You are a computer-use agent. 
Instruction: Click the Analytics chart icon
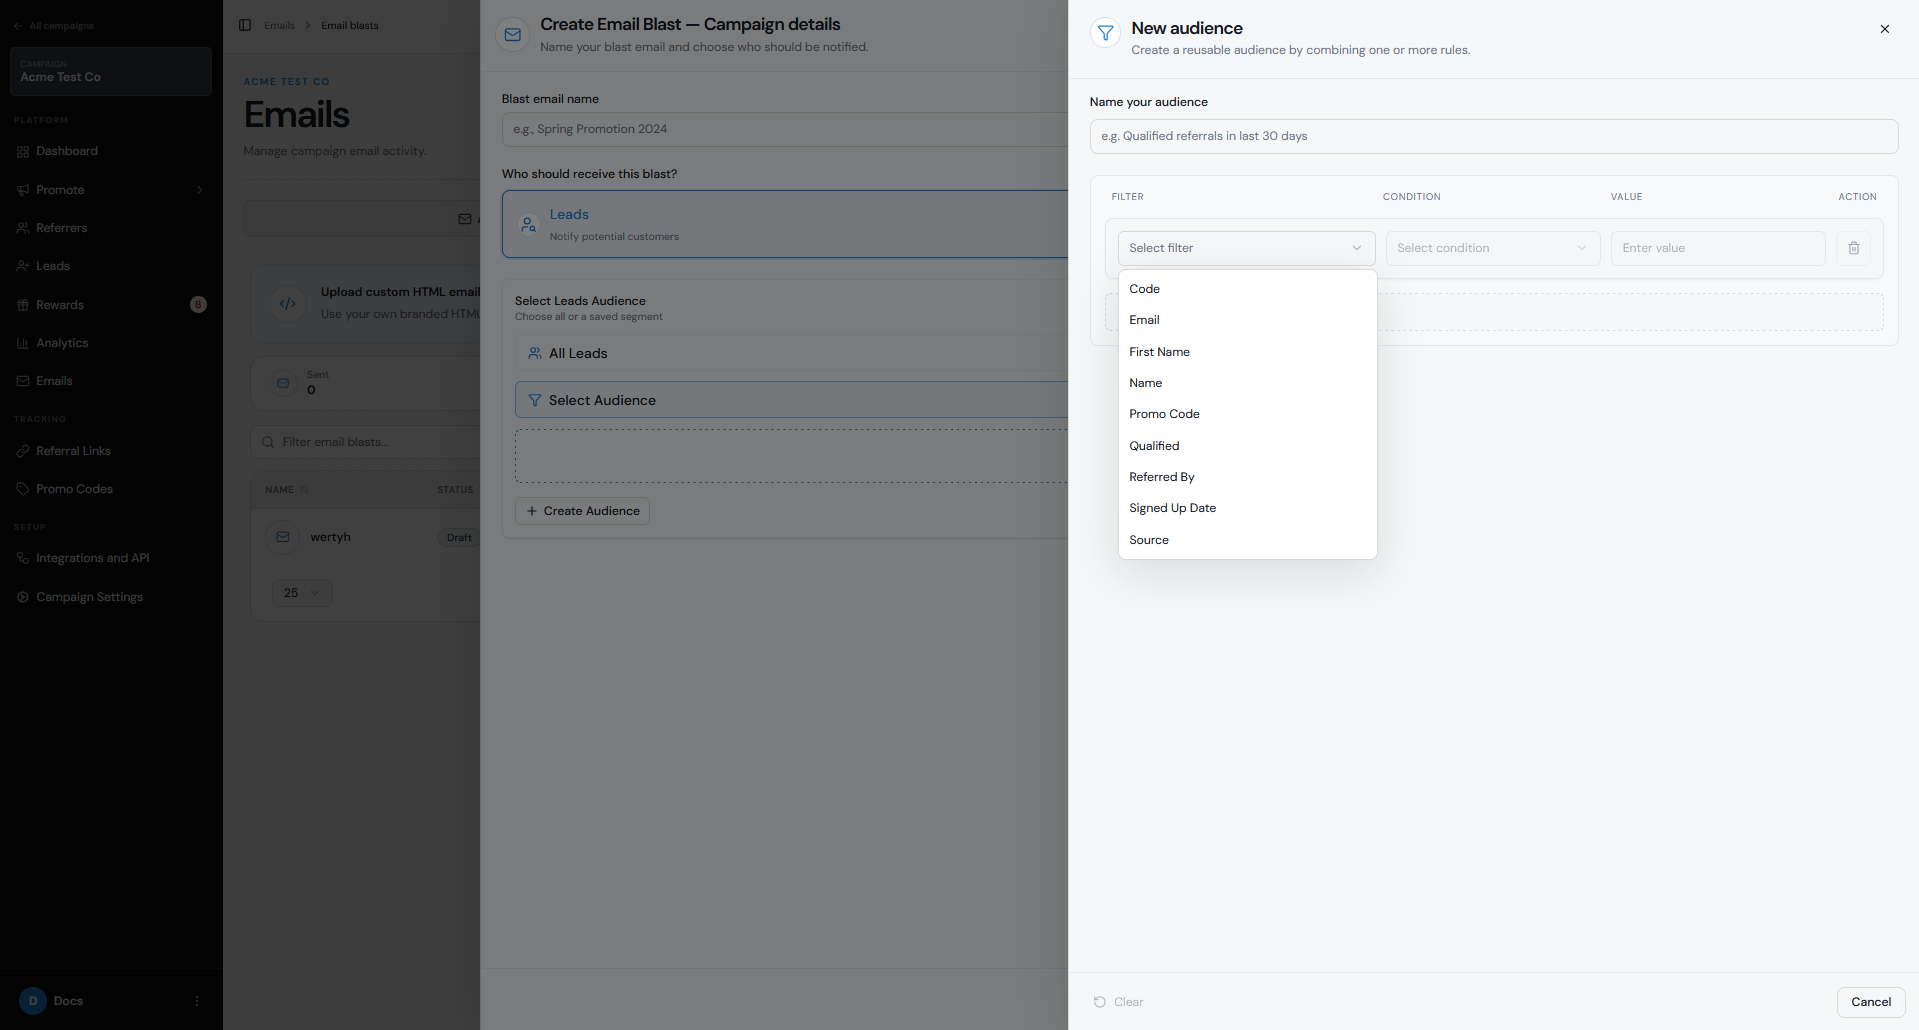tap(23, 343)
